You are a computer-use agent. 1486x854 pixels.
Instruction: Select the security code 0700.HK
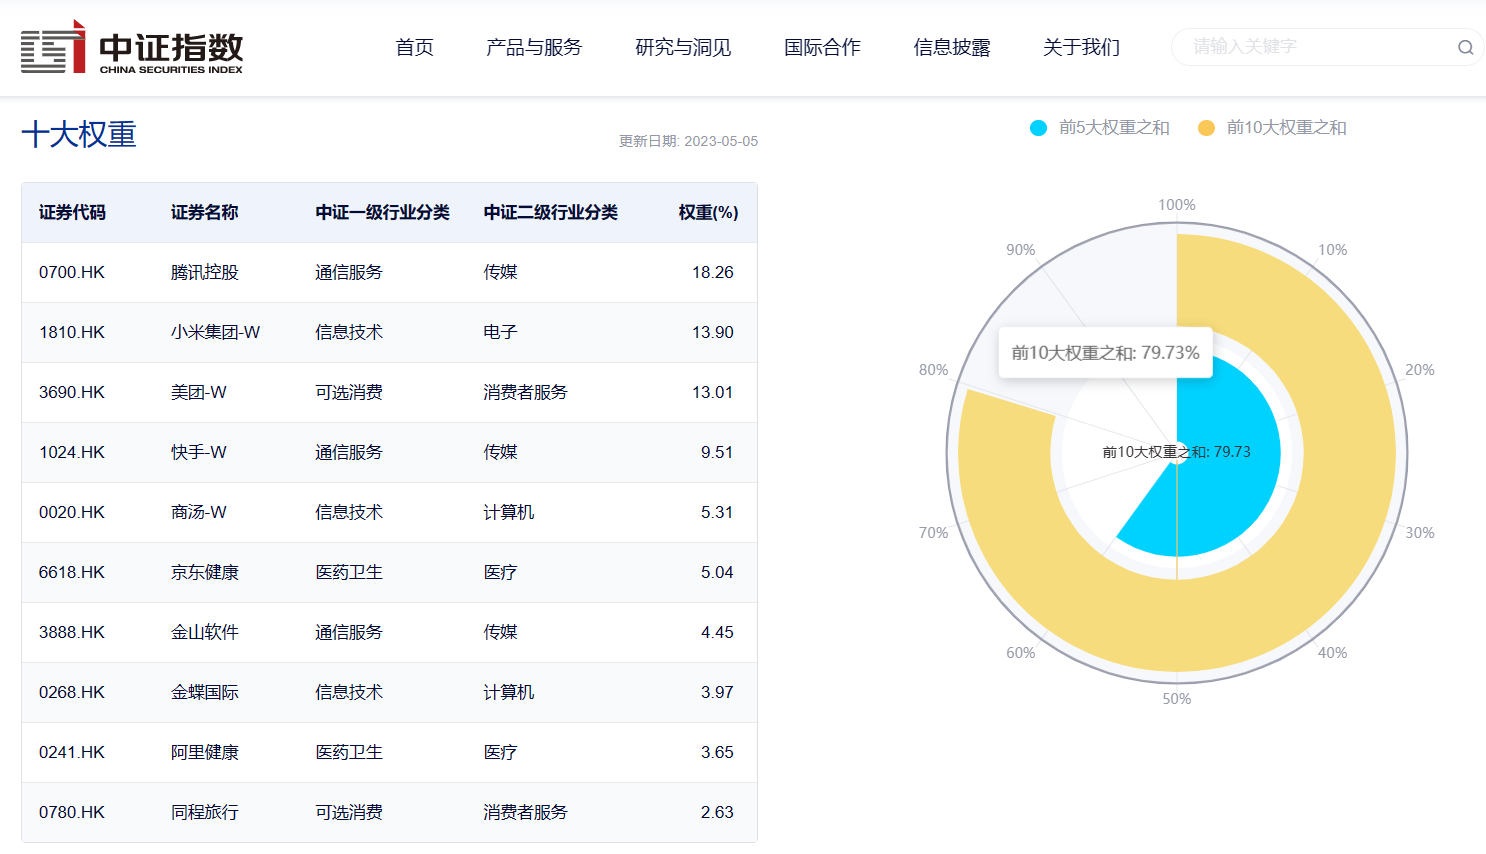72,272
